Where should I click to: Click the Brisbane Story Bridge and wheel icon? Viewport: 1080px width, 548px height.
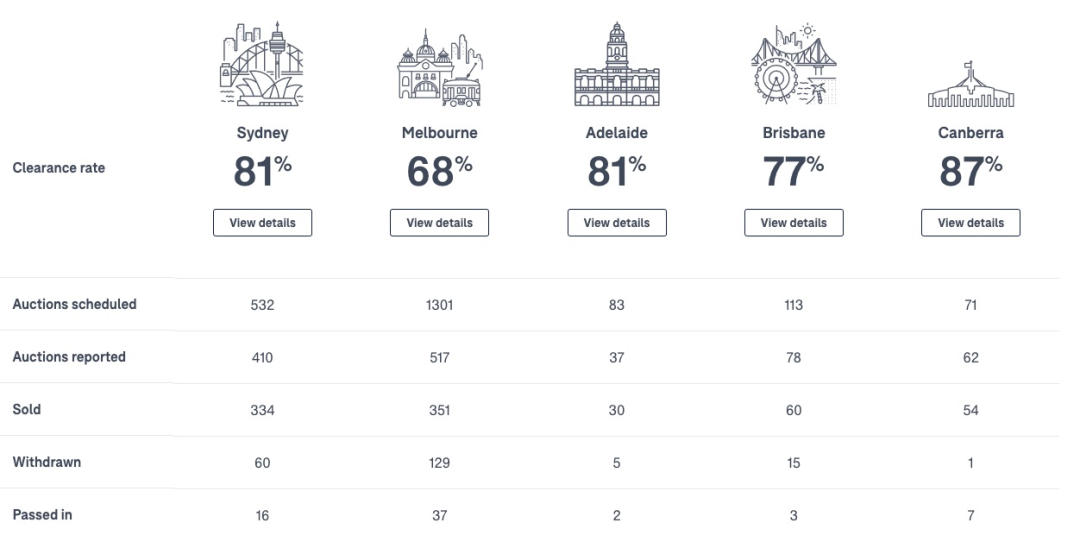pyautogui.click(x=793, y=64)
